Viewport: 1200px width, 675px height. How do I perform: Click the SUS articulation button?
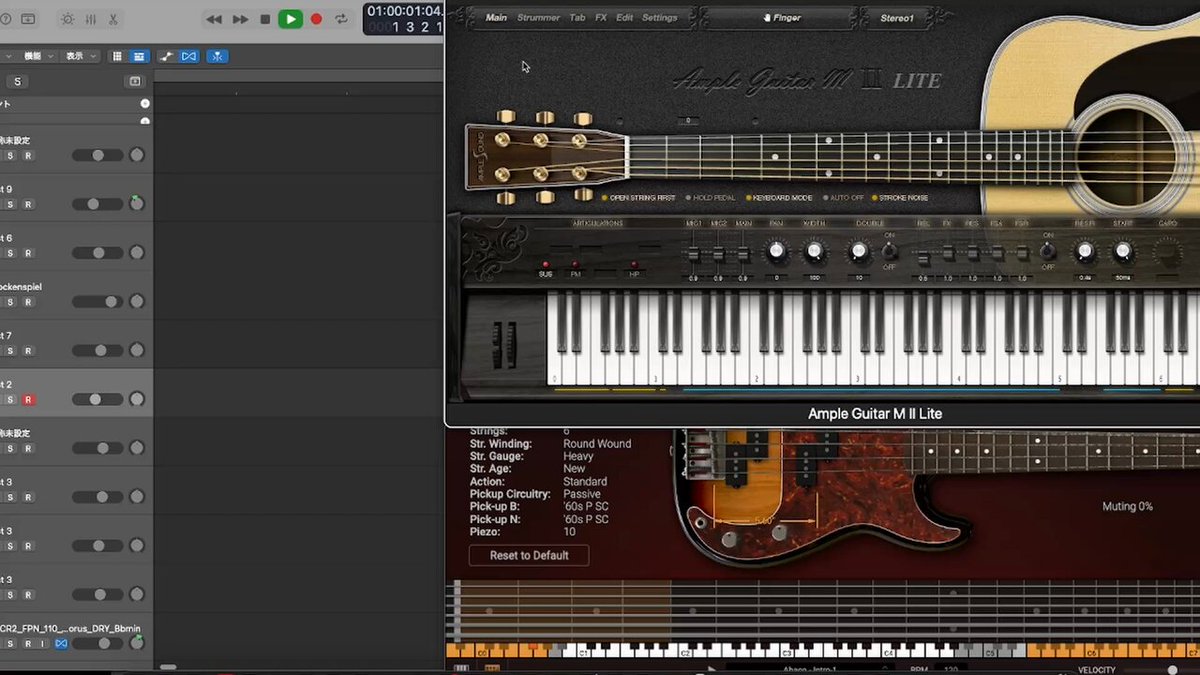(x=545, y=268)
